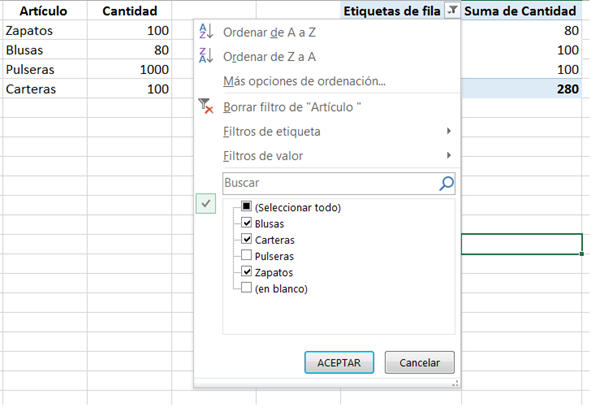The width and height of the screenshot is (600, 416).
Task: Uncheck the Zapatos checkbox
Action: [x=247, y=272]
